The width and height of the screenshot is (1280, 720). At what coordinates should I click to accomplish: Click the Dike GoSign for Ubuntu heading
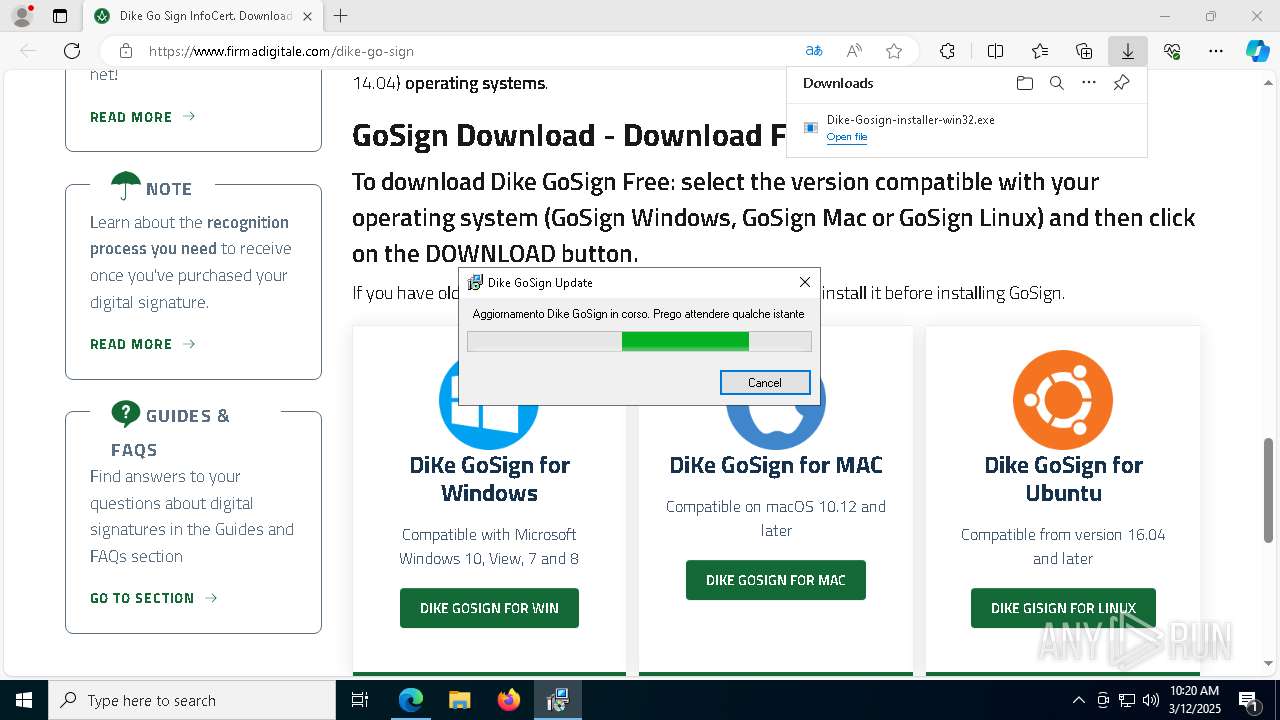coord(1063,479)
